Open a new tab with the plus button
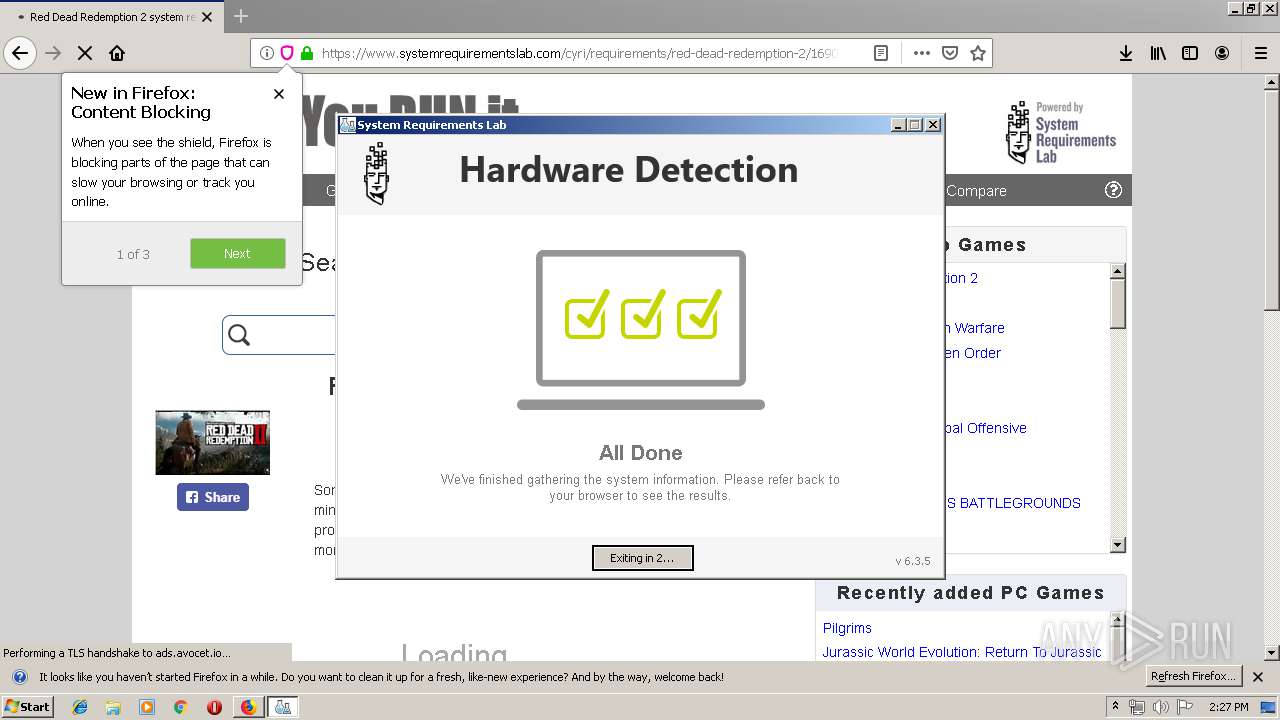Viewport: 1280px width, 720px height. pyautogui.click(x=241, y=16)
